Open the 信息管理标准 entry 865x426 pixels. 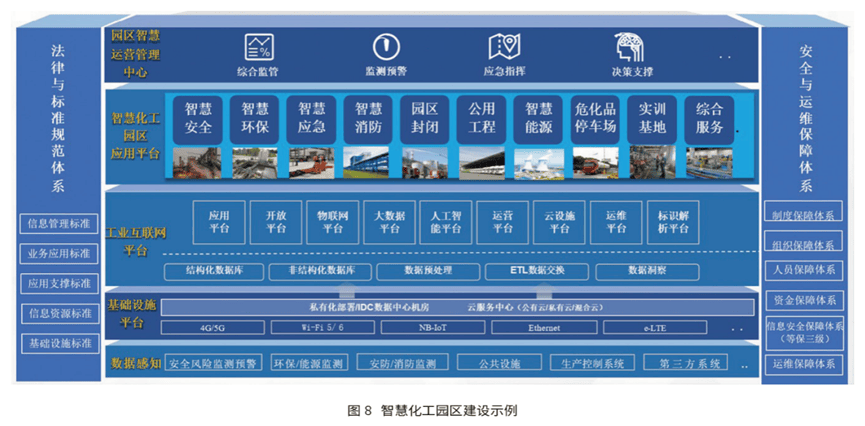pos(58,223)
